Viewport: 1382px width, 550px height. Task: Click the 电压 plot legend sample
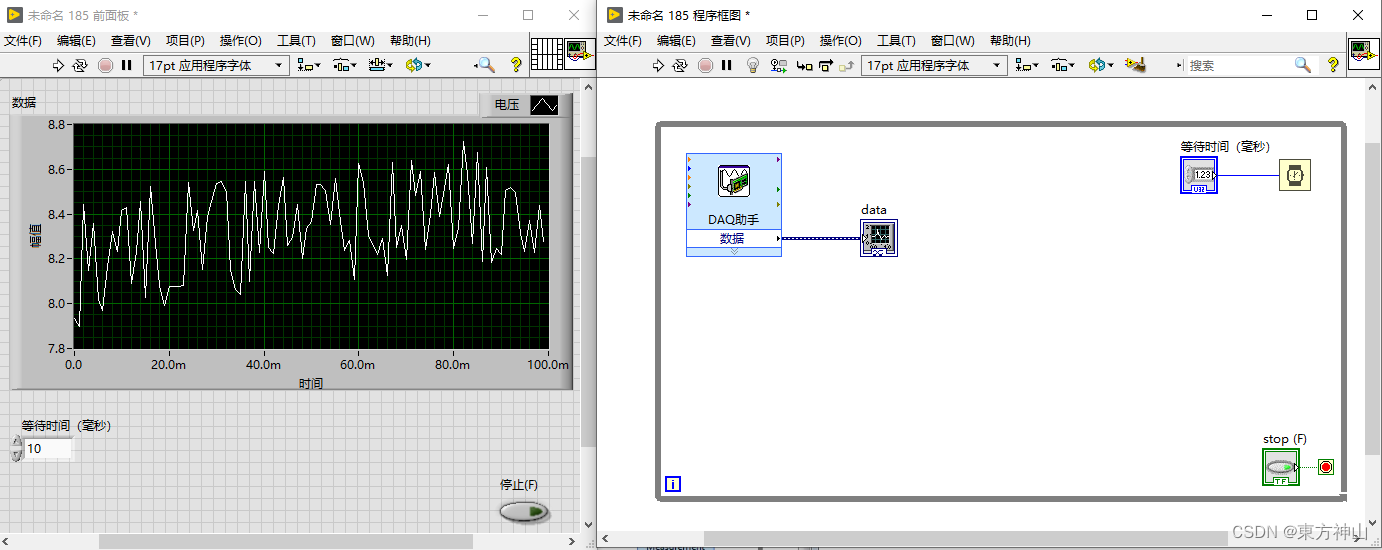[544, 104]
